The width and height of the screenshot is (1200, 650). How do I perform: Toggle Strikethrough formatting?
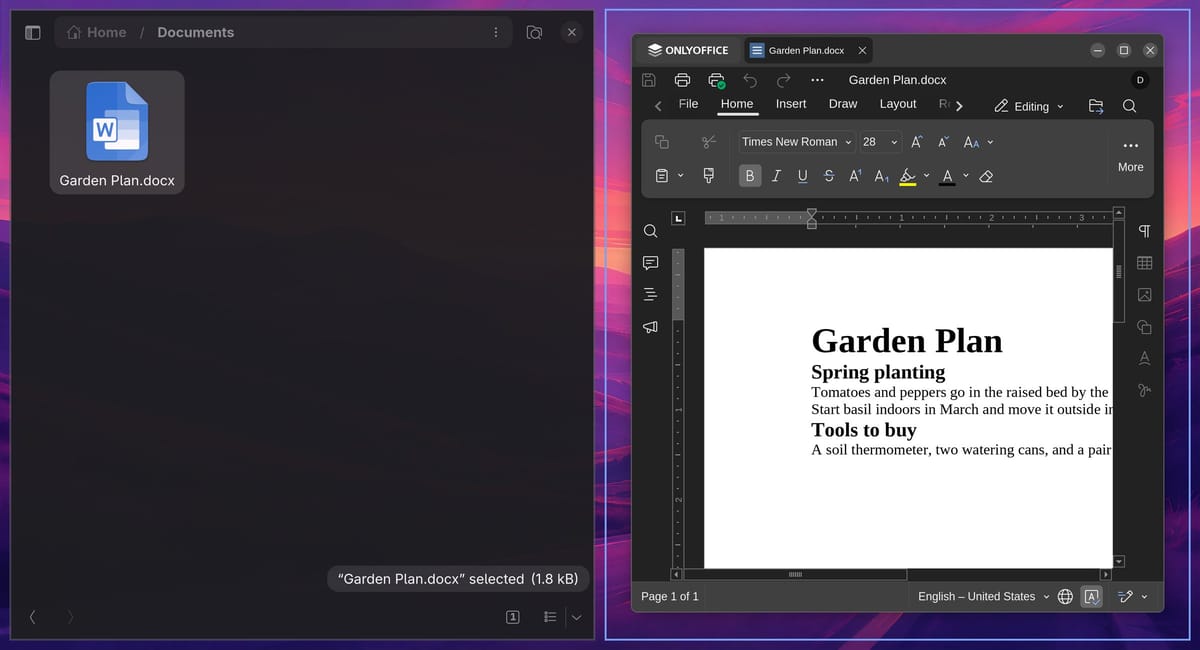(x=828, y=176)
